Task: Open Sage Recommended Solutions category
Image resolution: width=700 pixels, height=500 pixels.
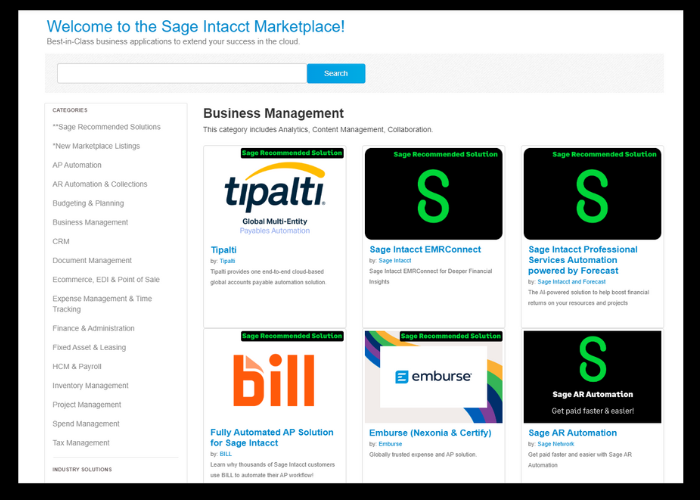Action: point(106,127)
